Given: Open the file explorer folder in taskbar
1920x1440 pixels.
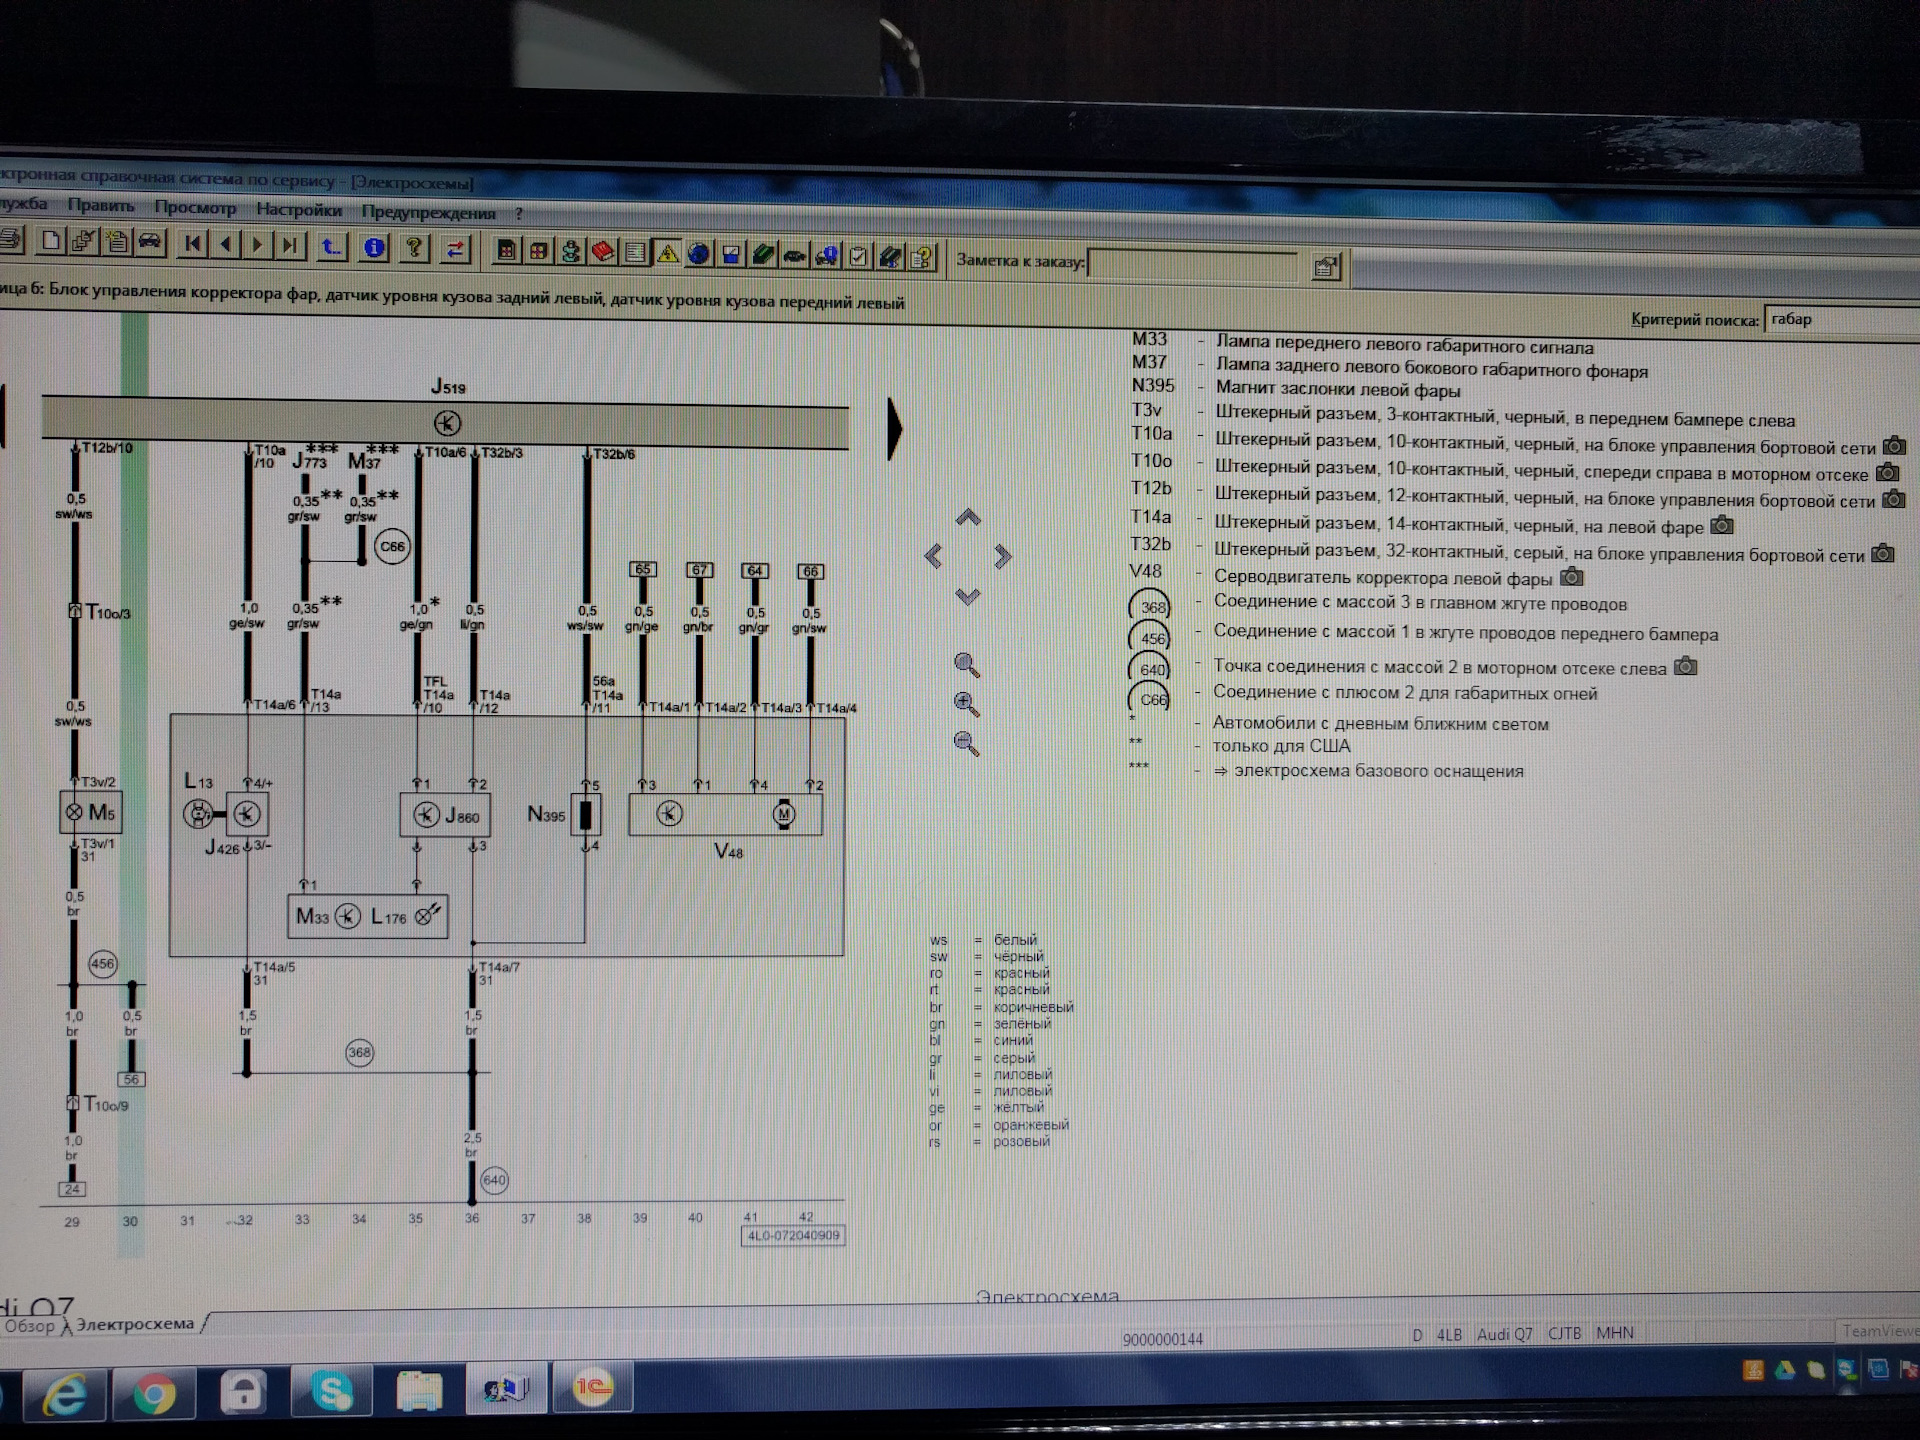Looking at the screenshot, I should (x=419, y=1390).
